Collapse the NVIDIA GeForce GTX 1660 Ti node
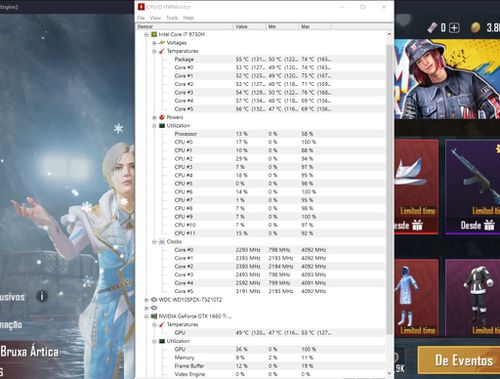This screenshot has width=500, height=379. pos(146,316)
